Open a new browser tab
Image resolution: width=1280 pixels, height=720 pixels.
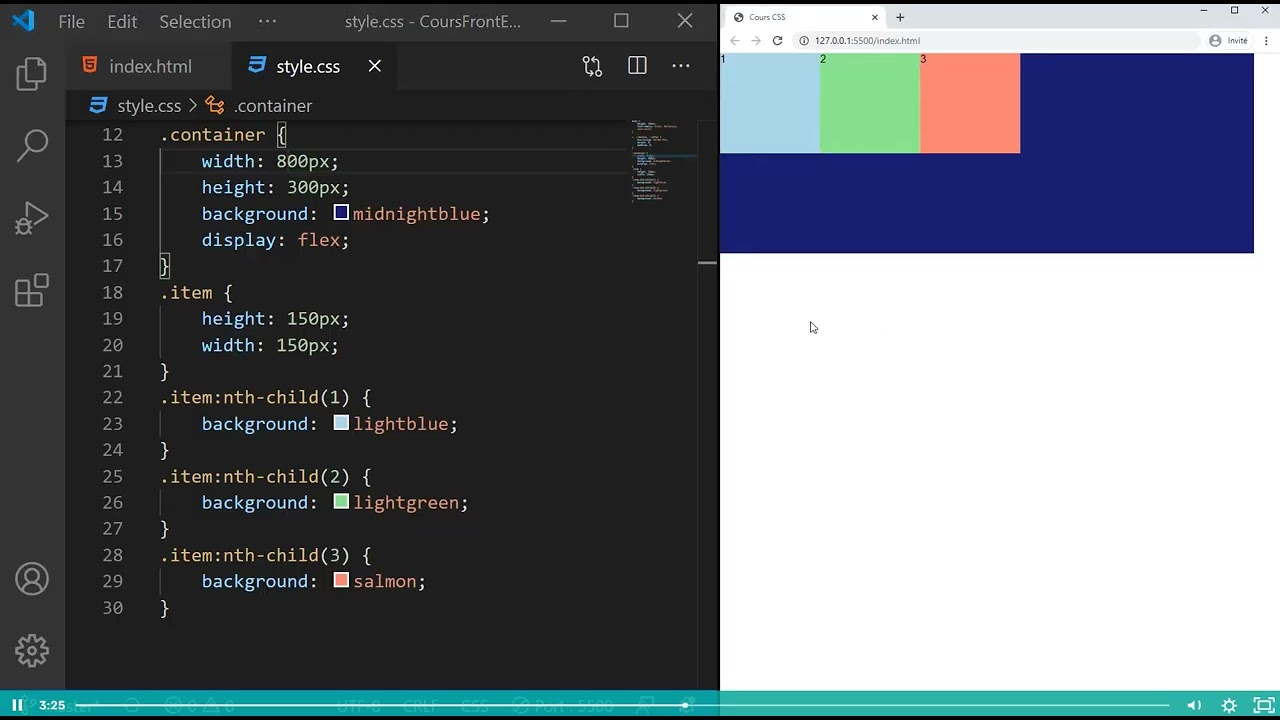point(900,17)
